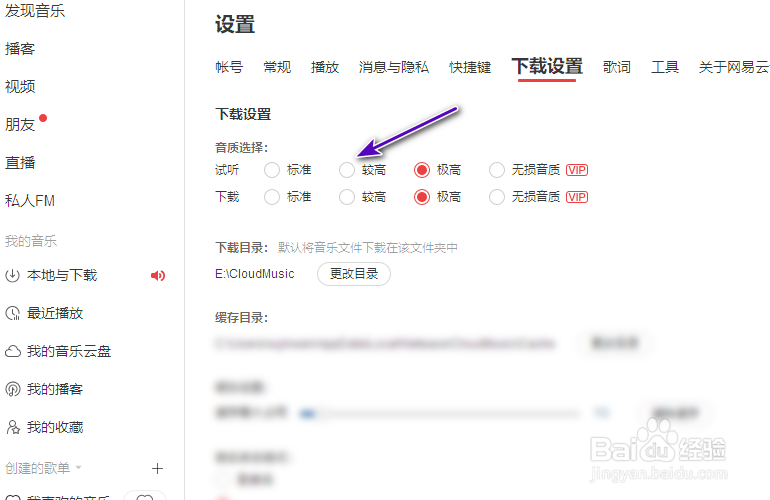Select 无损音质 for 下载

[496, 197]
